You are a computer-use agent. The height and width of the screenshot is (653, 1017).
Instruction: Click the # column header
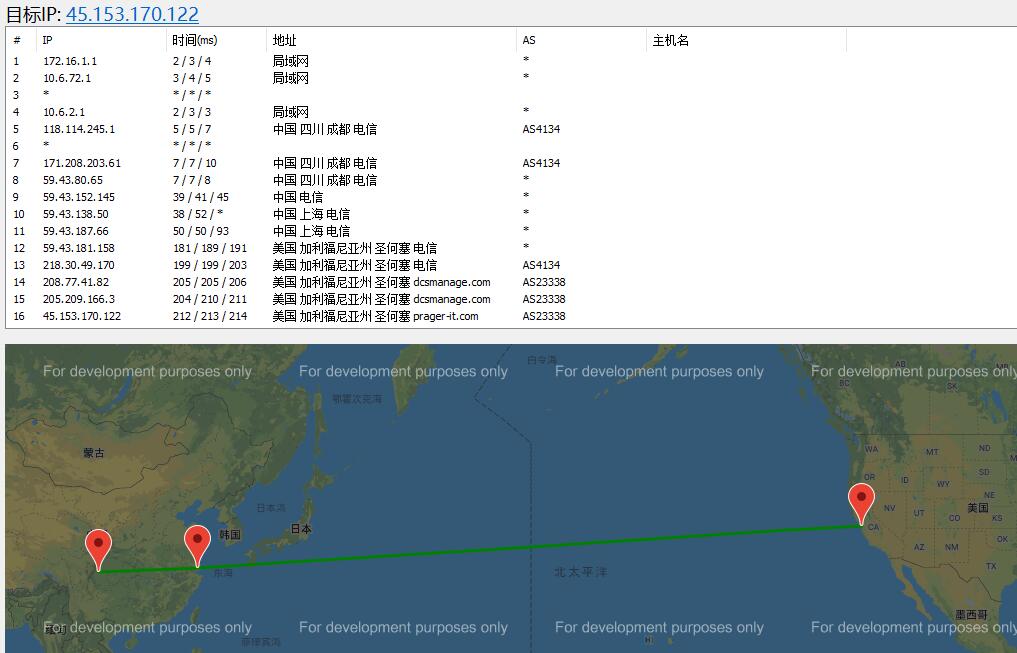tap(21, 40)
